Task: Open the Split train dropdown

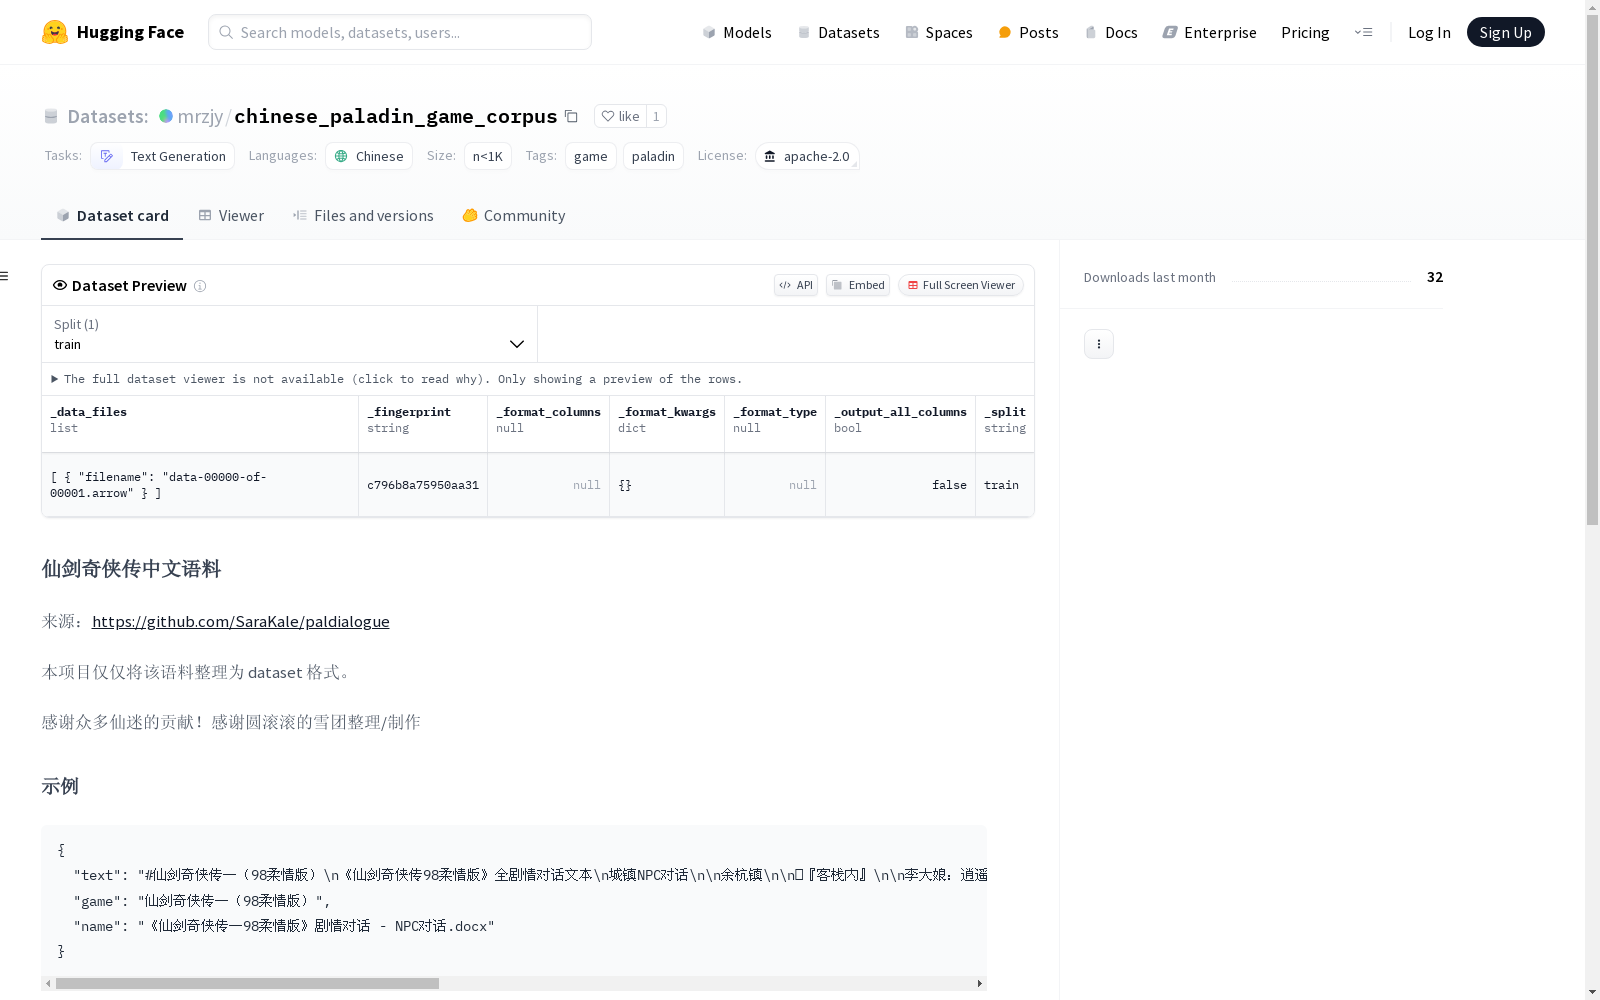Action: (289, 334)
